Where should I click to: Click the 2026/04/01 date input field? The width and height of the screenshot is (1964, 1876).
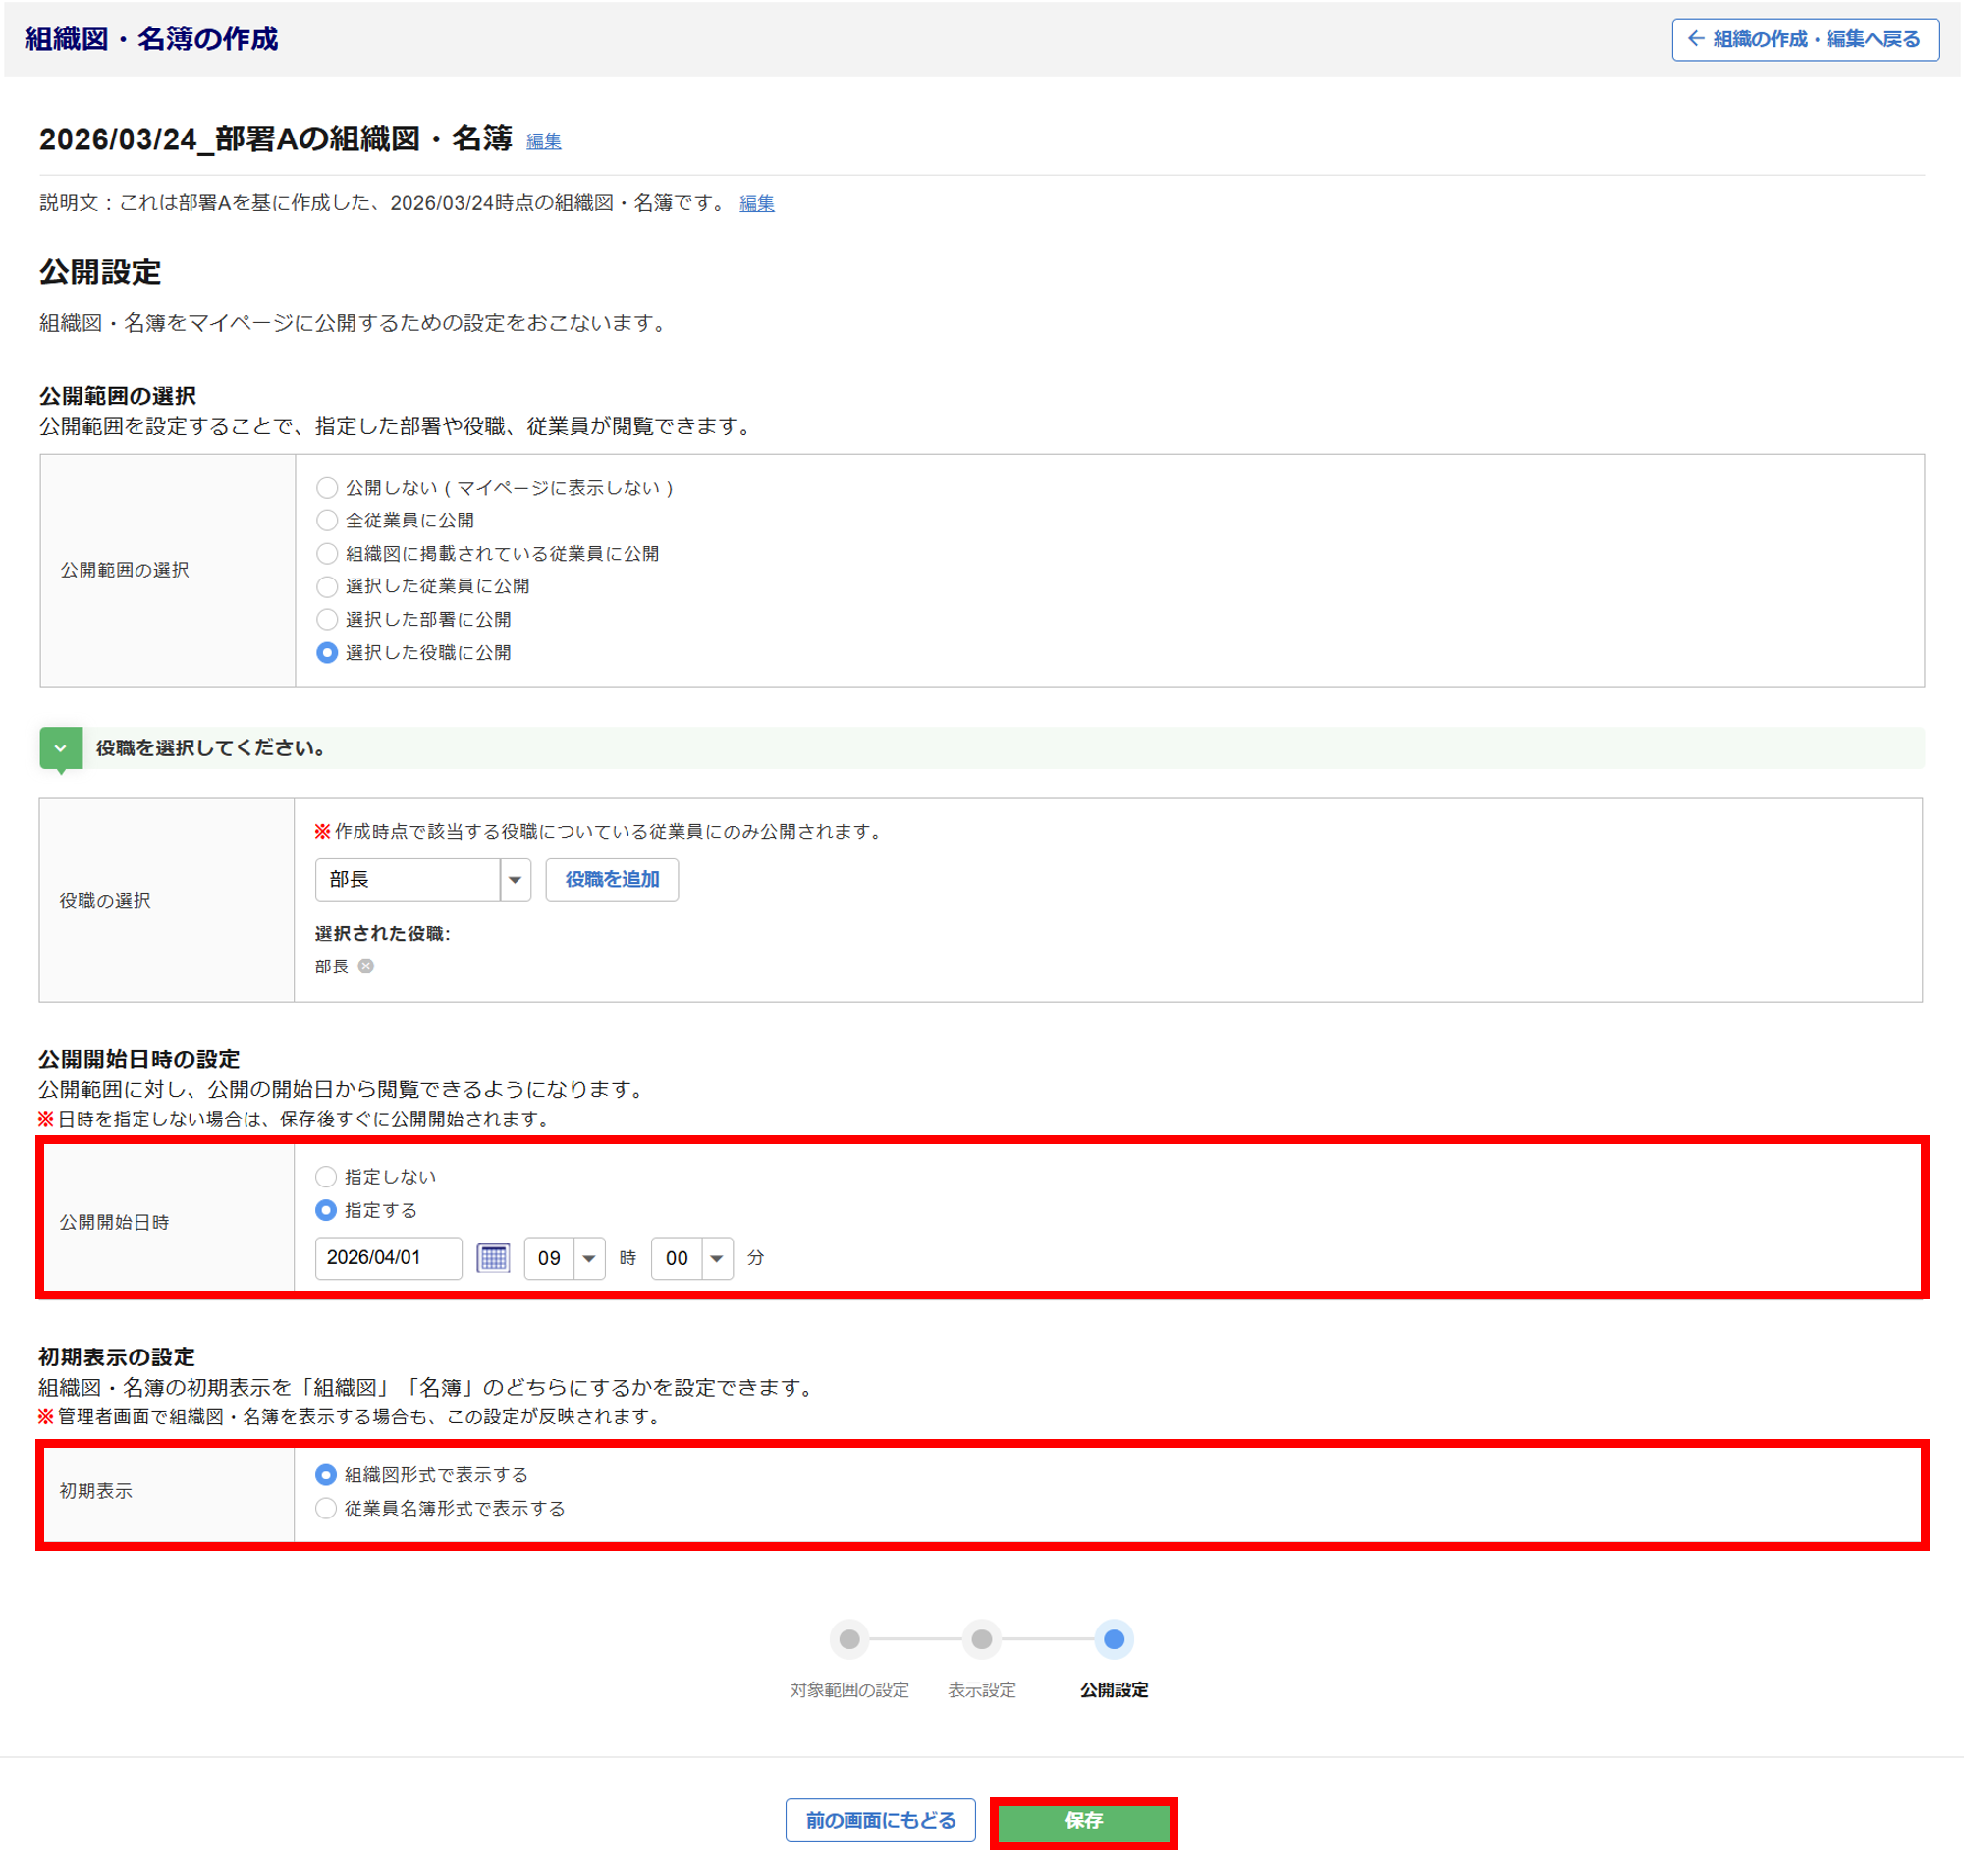(x=388, y=1257)
